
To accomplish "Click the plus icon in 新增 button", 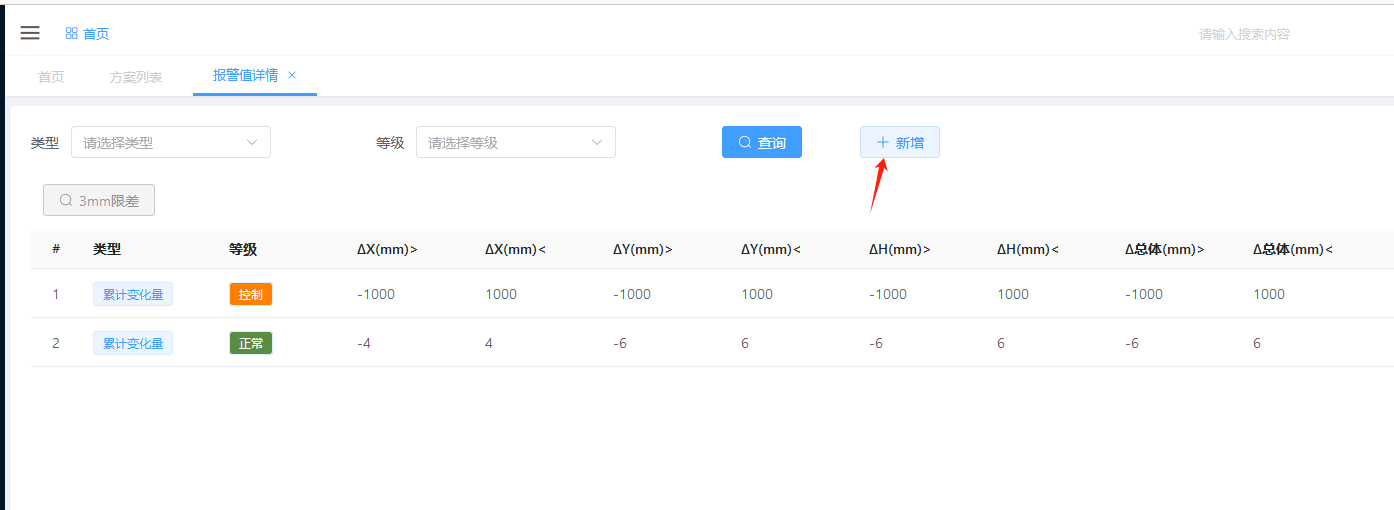I will coord(882,142).
